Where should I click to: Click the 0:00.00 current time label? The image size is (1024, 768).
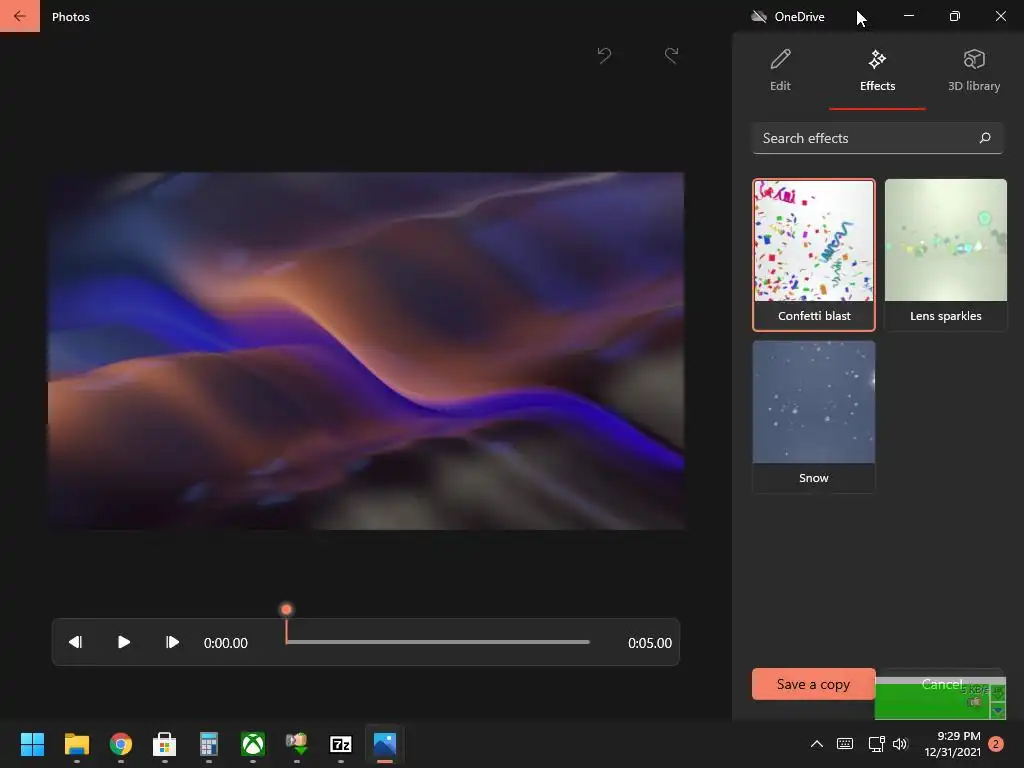coord(225,643)
